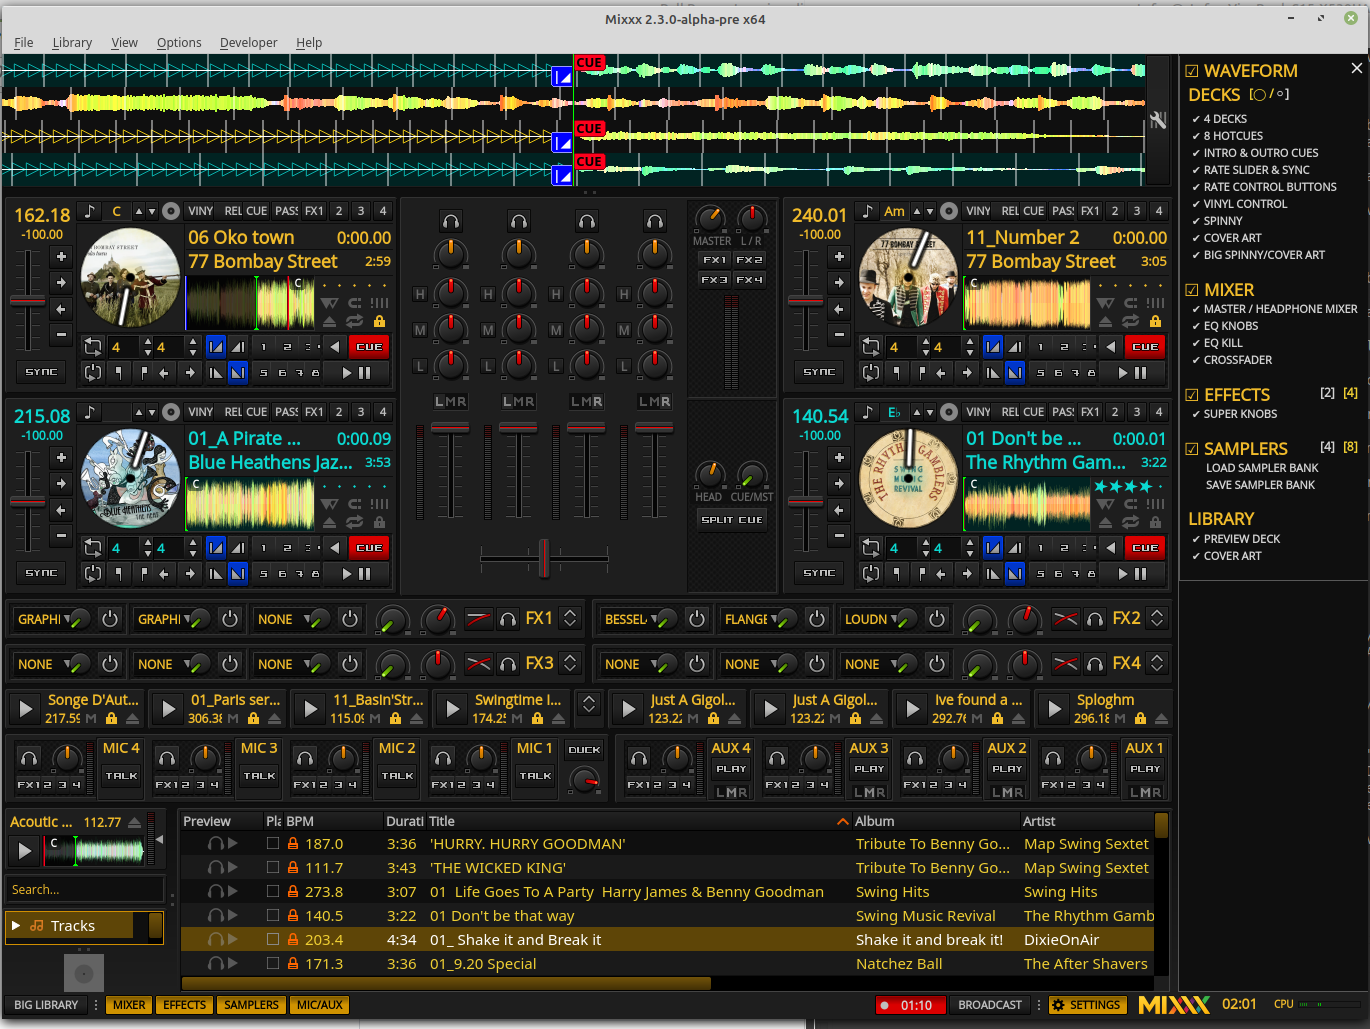Click the DUCK button in the microphone section

(x=584, y=749)
